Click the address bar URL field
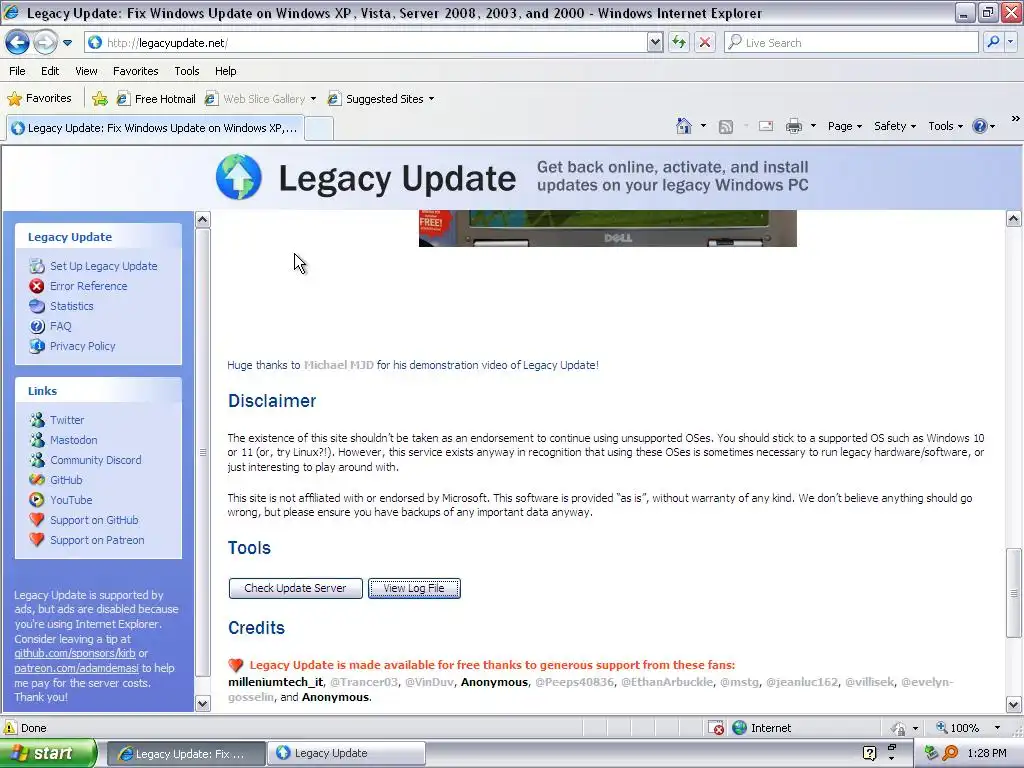This screenshot has height=768, width=1024. (366, 43)
